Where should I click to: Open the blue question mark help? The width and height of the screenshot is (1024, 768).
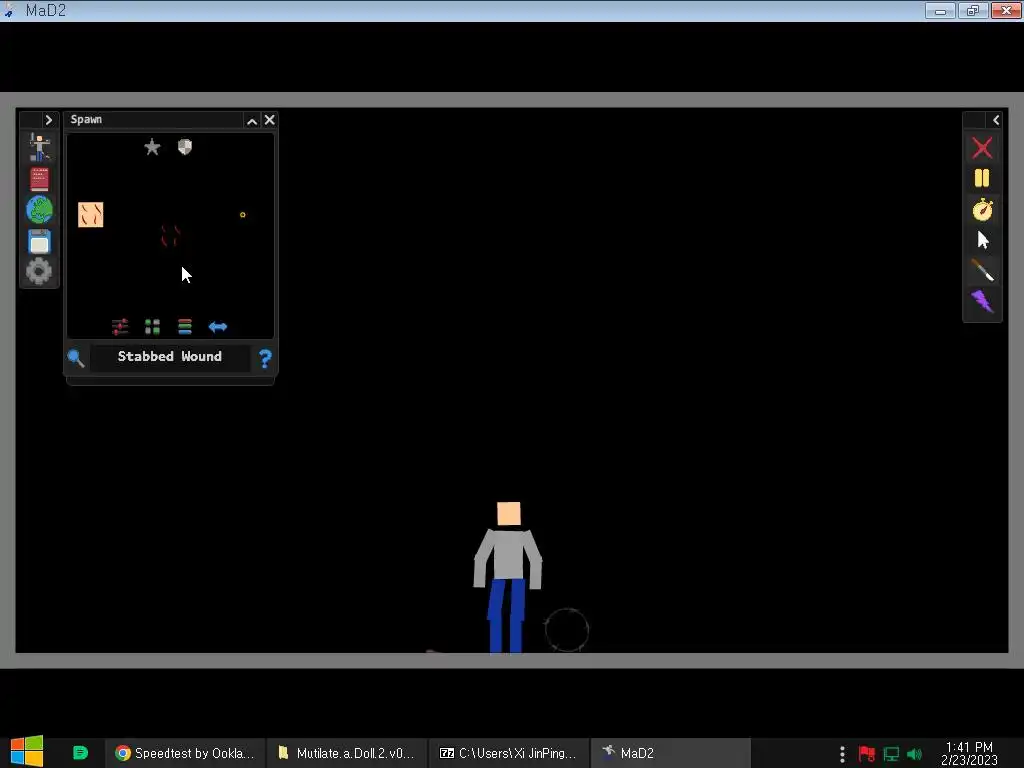[265, 359]
